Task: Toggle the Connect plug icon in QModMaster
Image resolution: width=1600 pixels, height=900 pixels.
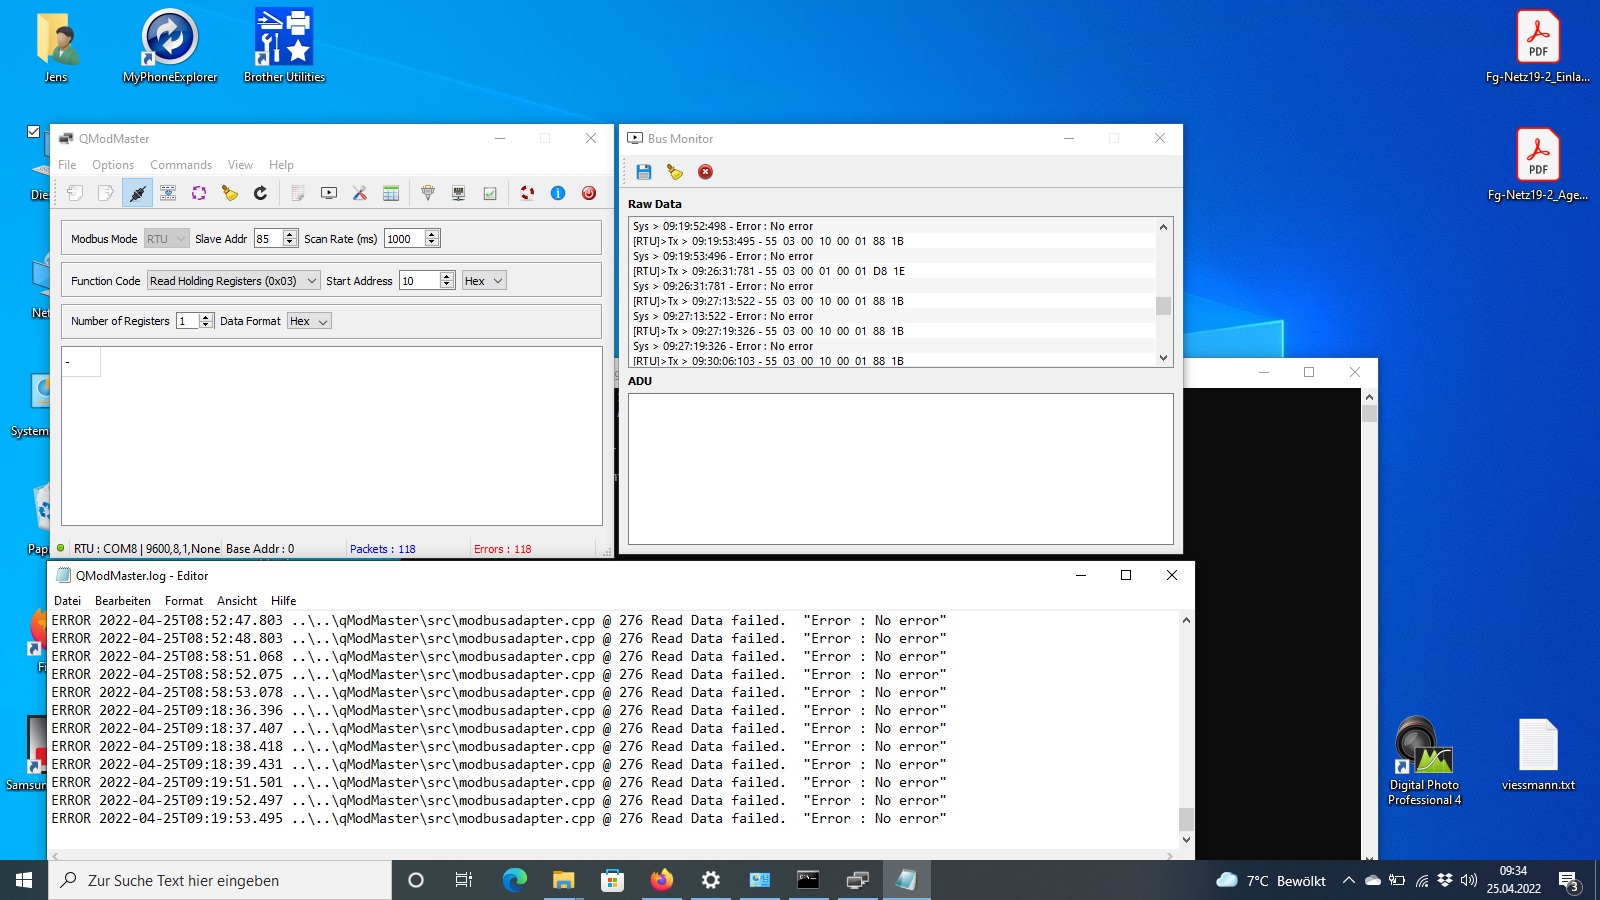Action: click(x=137, y=193)
